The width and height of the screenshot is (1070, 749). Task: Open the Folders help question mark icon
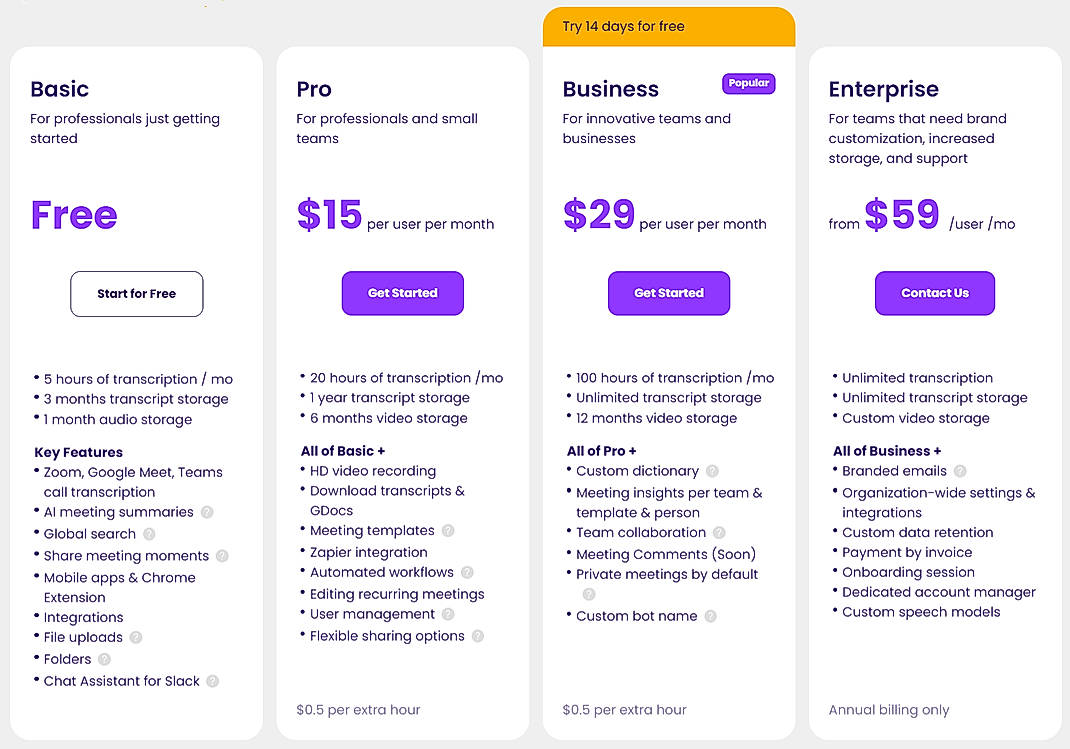click(105, 659)
